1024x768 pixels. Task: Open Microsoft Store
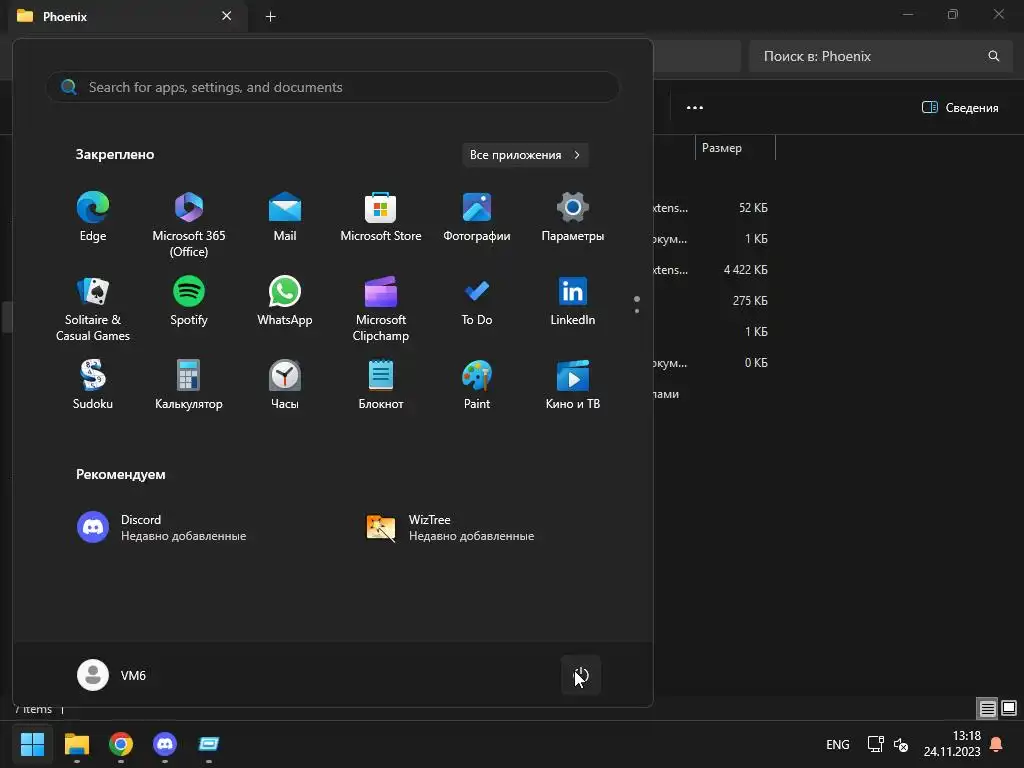[x=381, y=217]
